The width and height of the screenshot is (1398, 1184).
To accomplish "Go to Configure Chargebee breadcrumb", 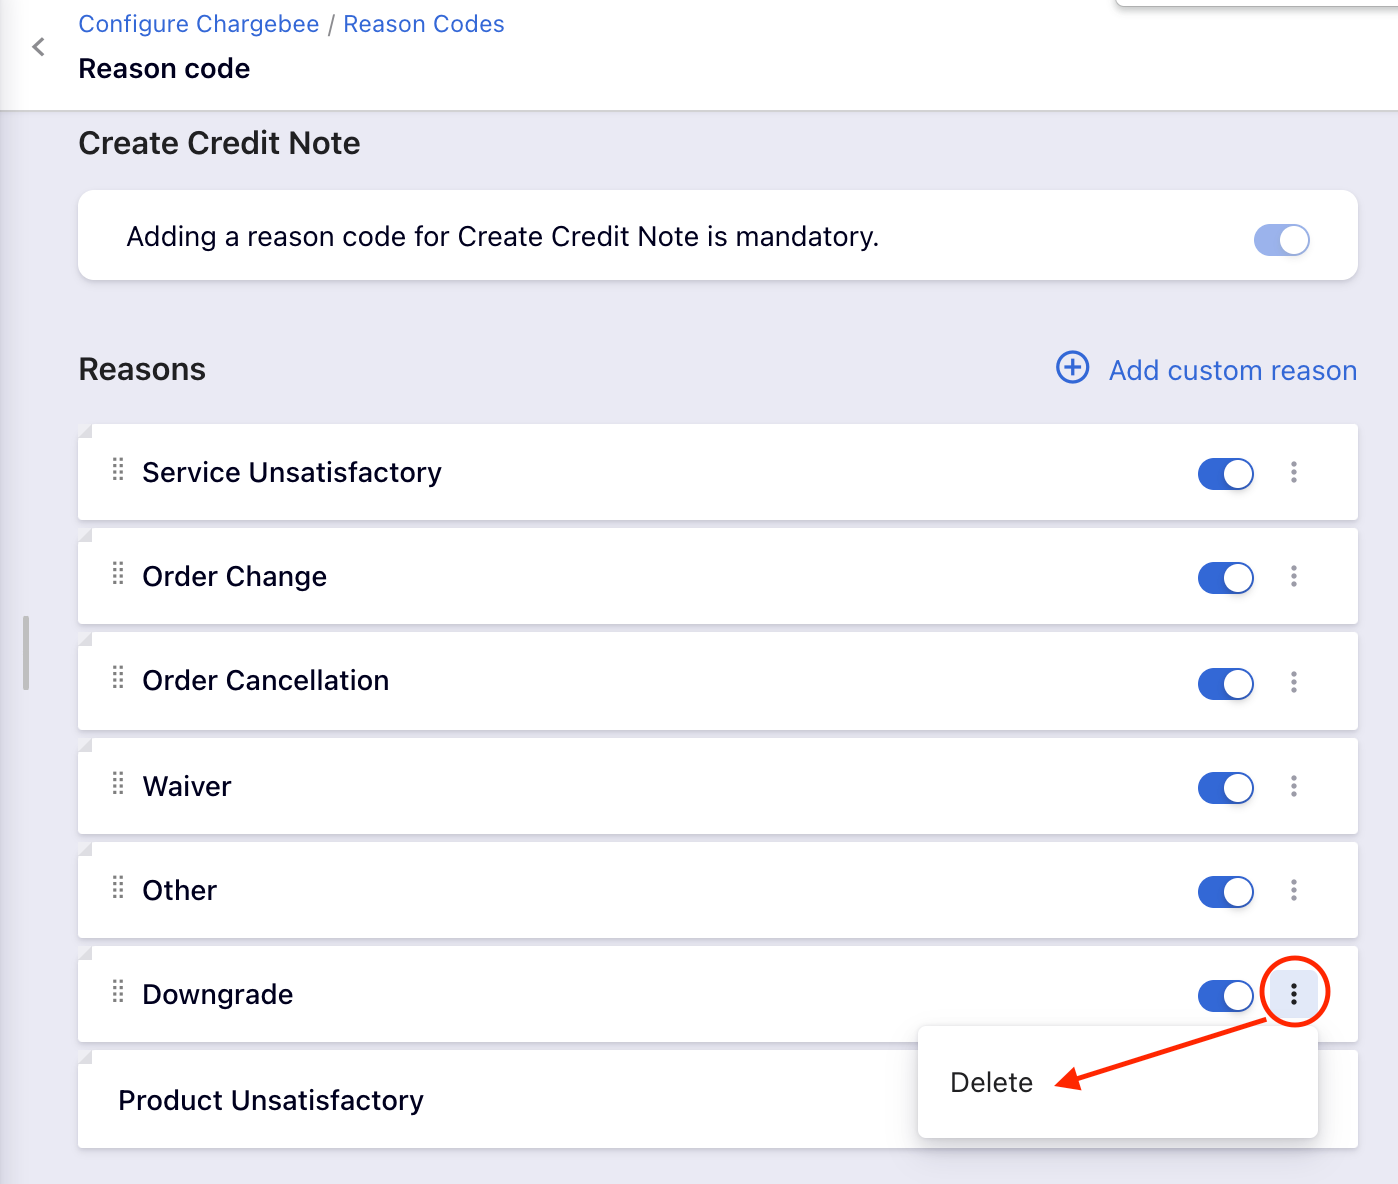I will [x=199, y=24].
